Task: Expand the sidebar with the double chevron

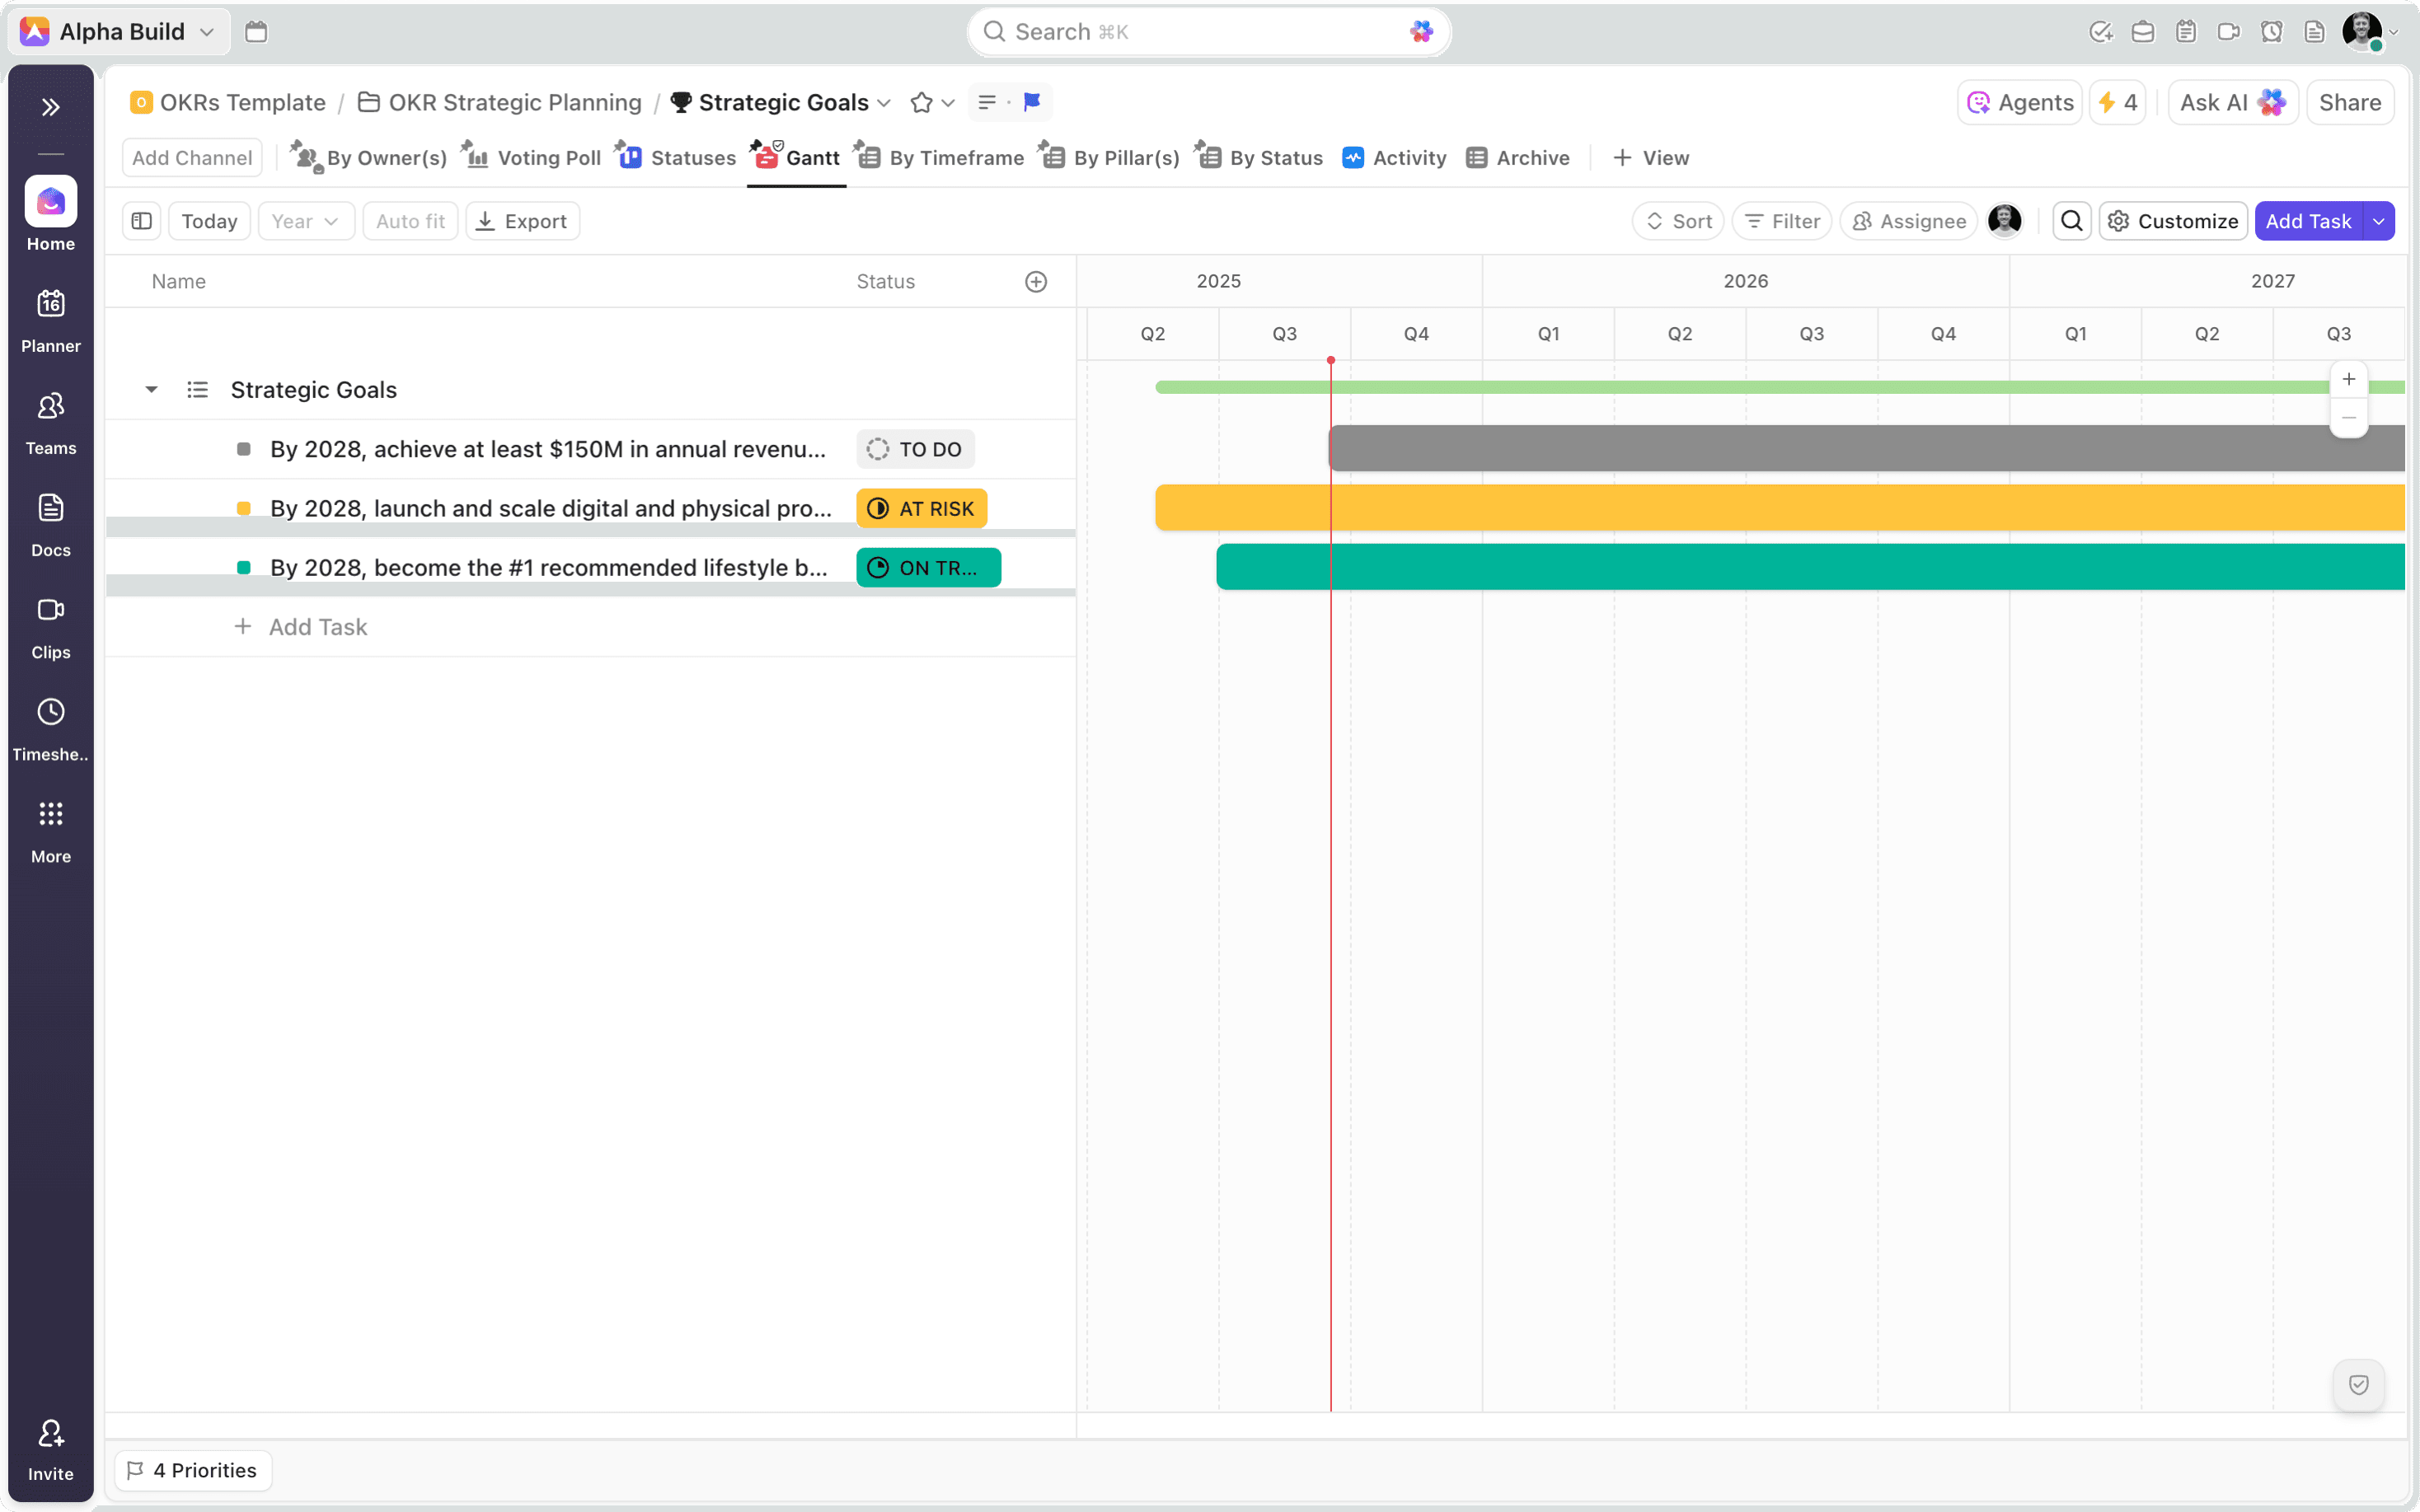Action: pyautogui.click(x=50, y=107)
